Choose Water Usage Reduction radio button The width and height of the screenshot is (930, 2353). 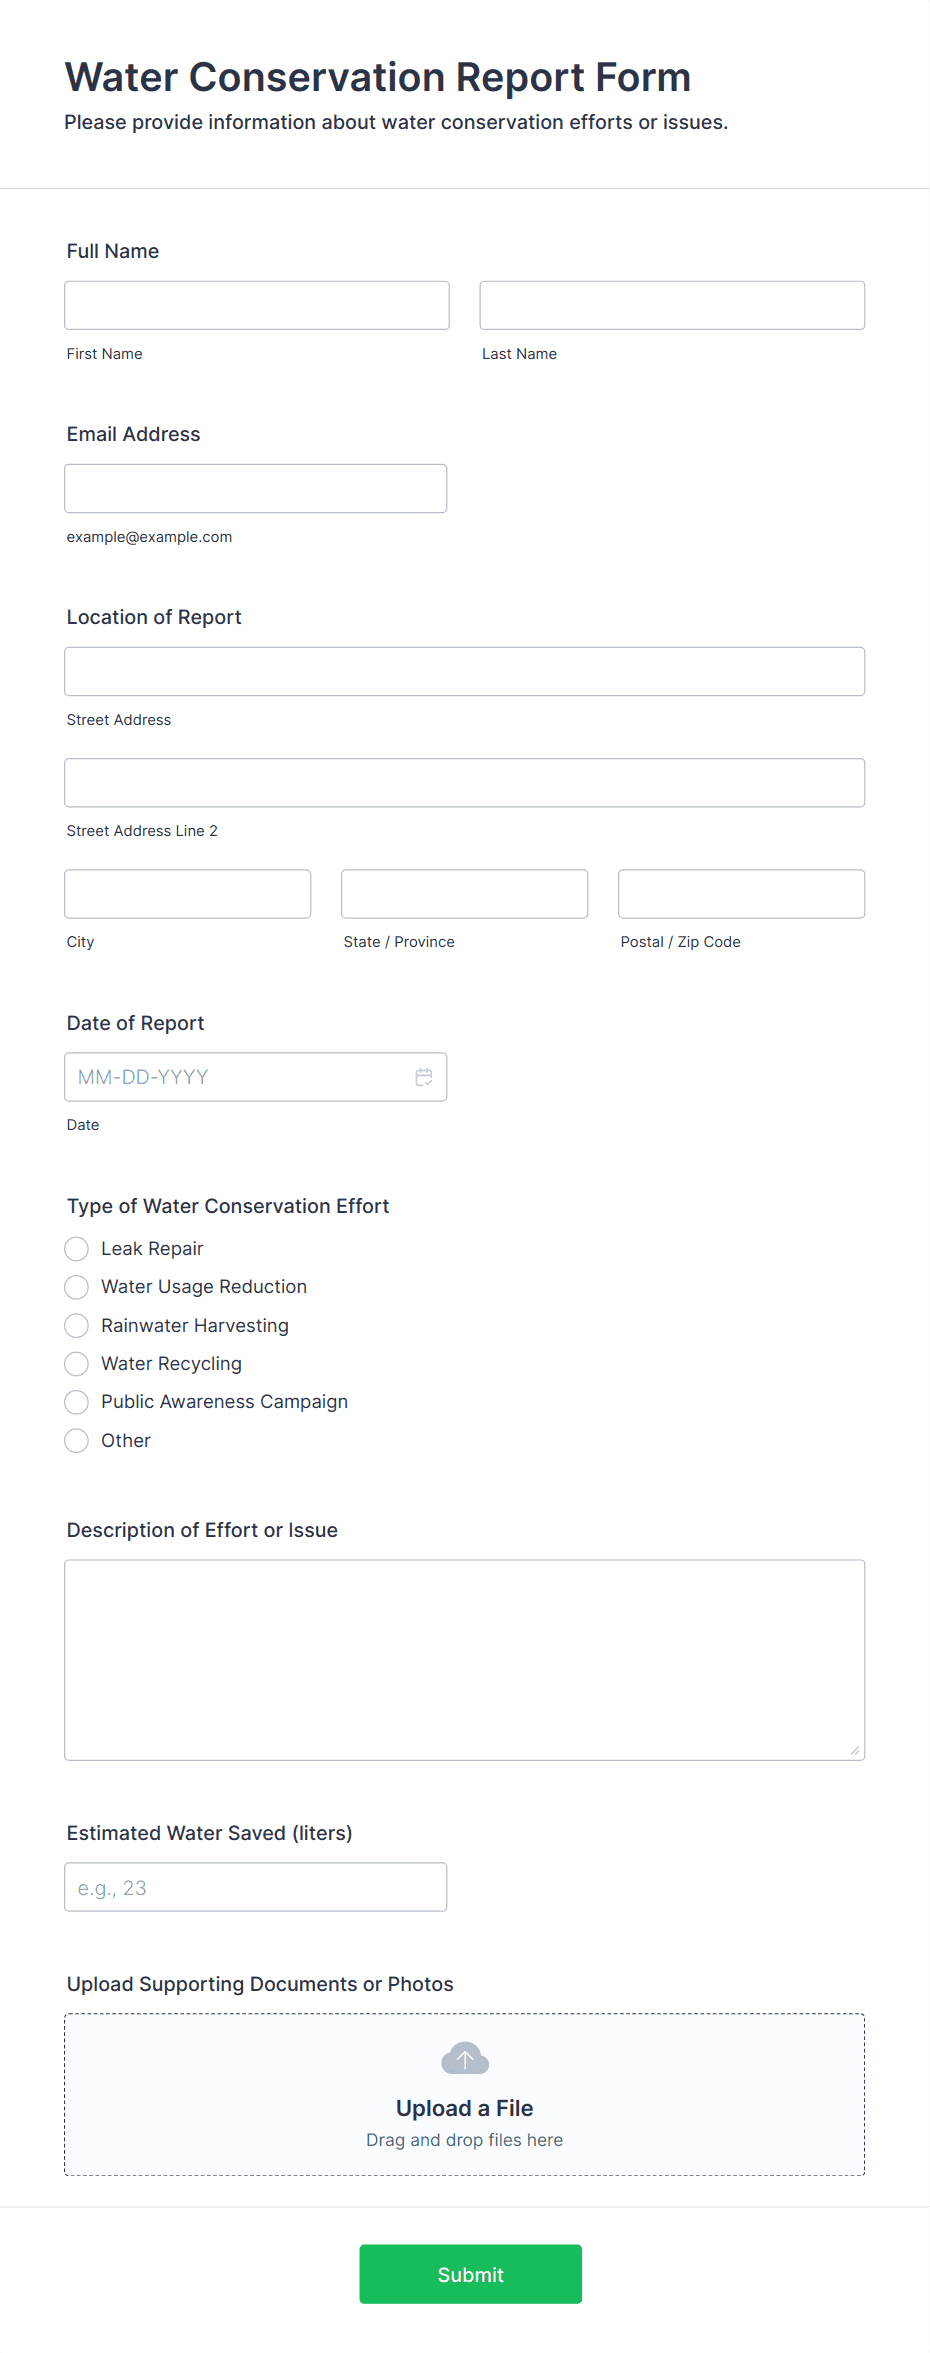pos(77,1287)
